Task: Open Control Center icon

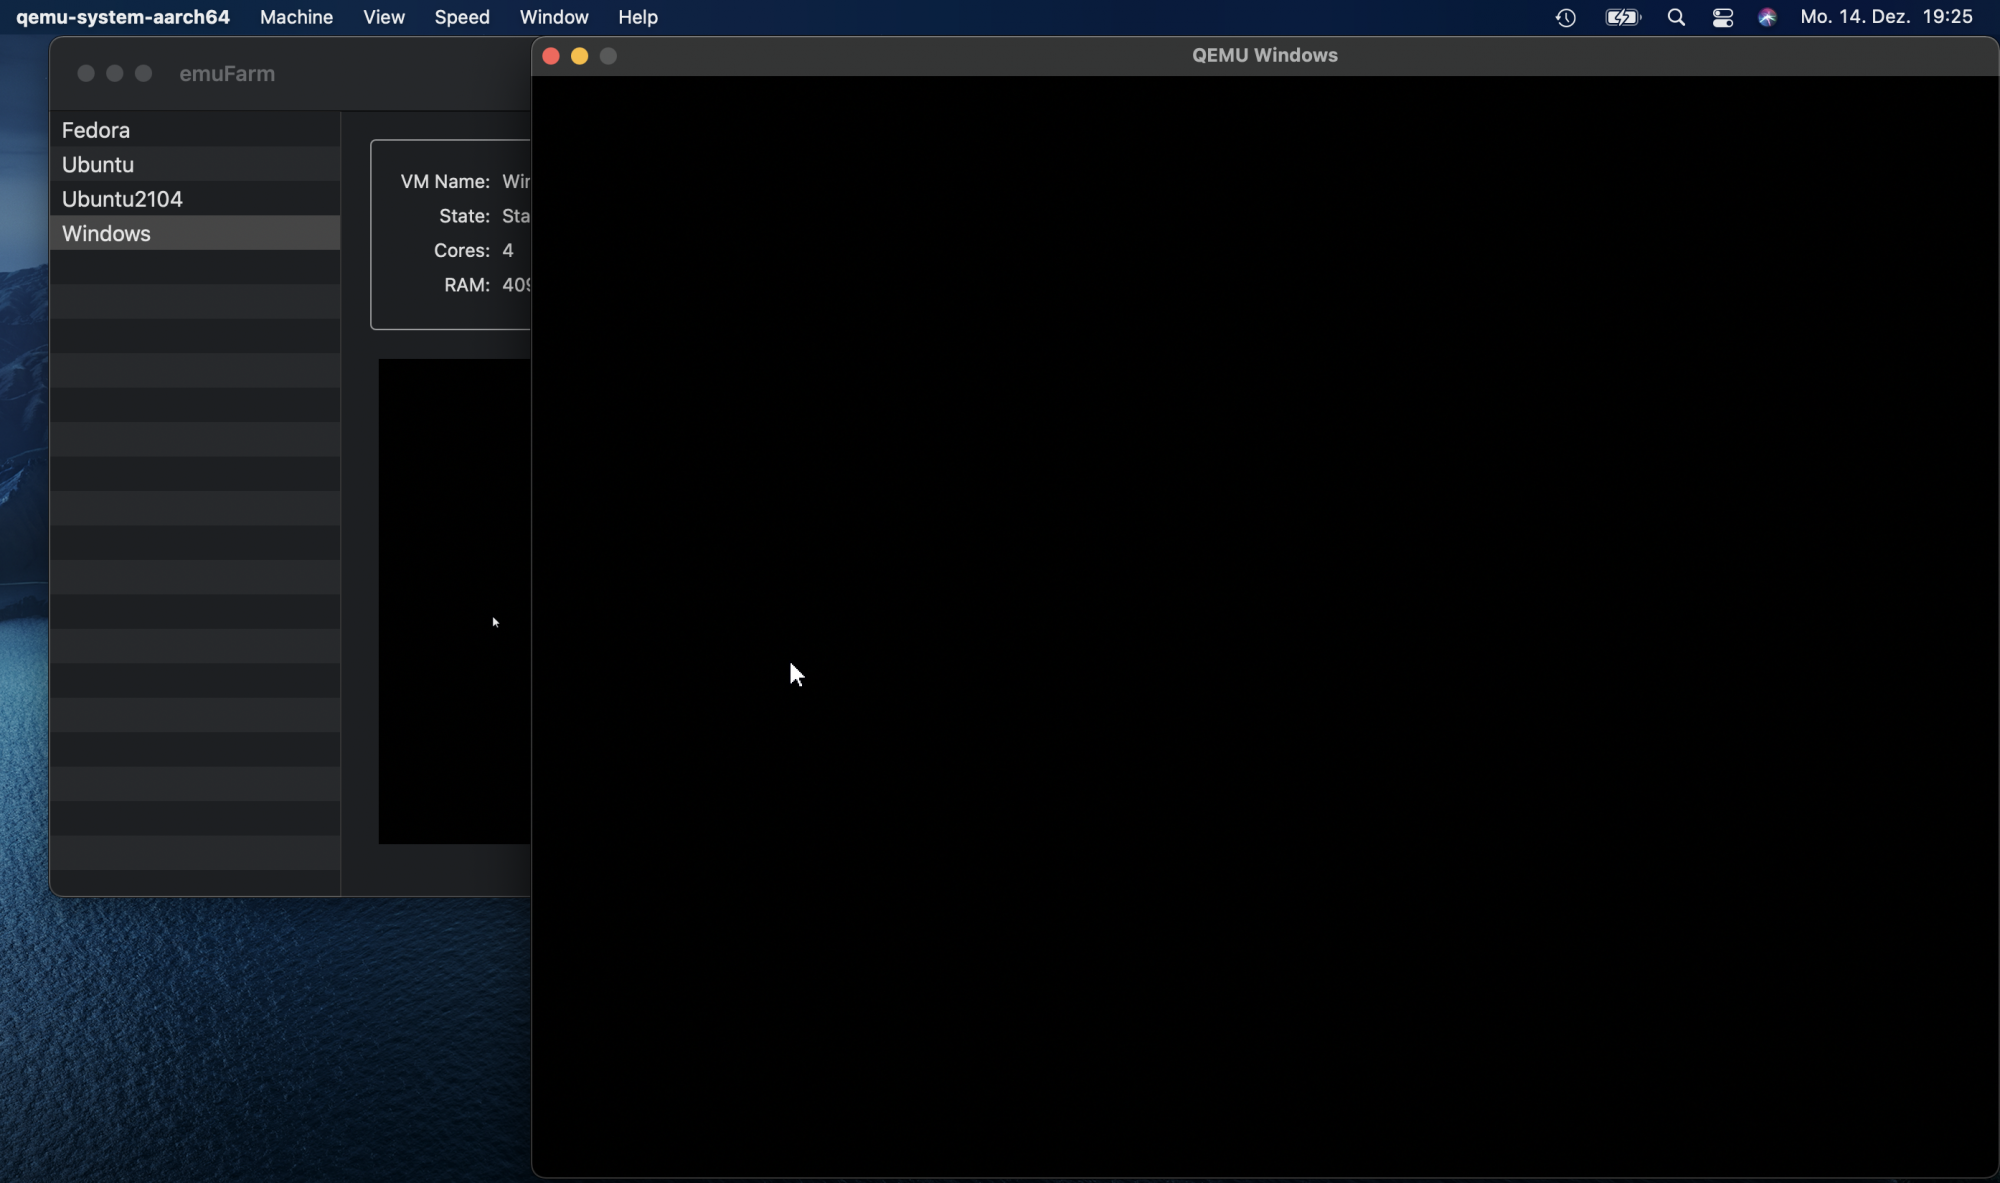Action: coord(1722,17)
